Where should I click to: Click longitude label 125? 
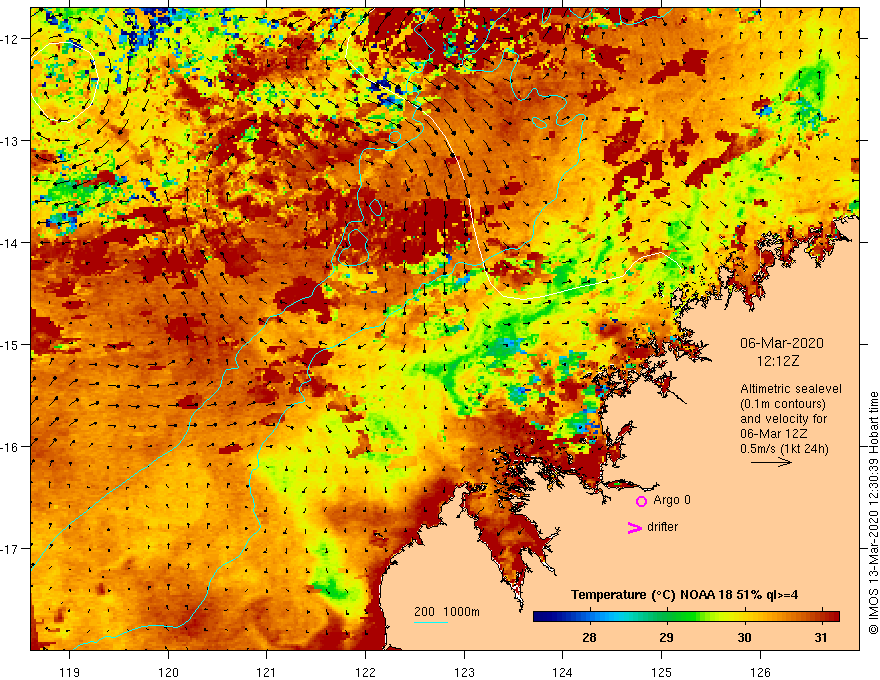click(662, 672)
